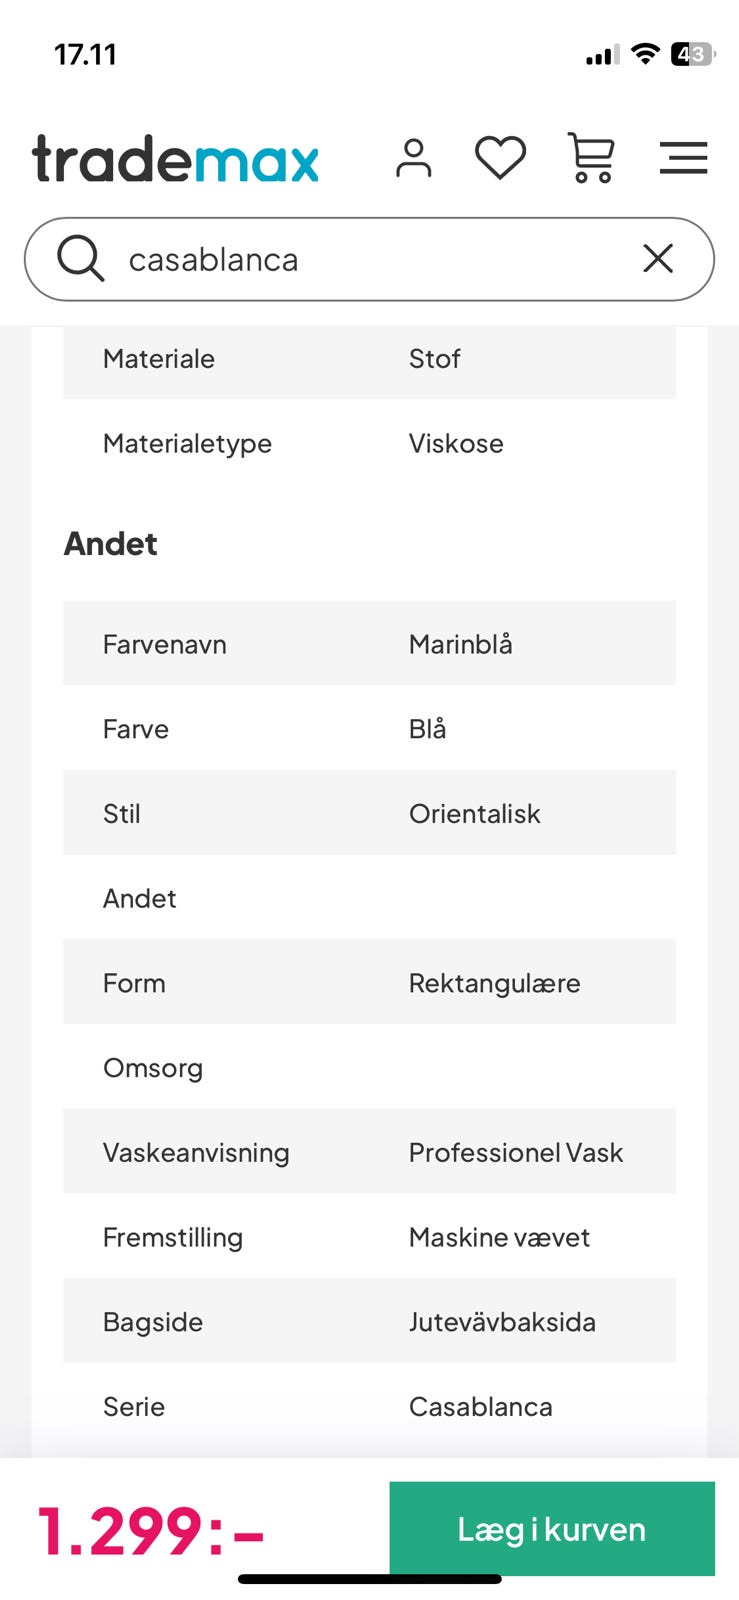Tap the battery indicator in status bar
This screenshot has width=739, height=1600.
point(692,54)
